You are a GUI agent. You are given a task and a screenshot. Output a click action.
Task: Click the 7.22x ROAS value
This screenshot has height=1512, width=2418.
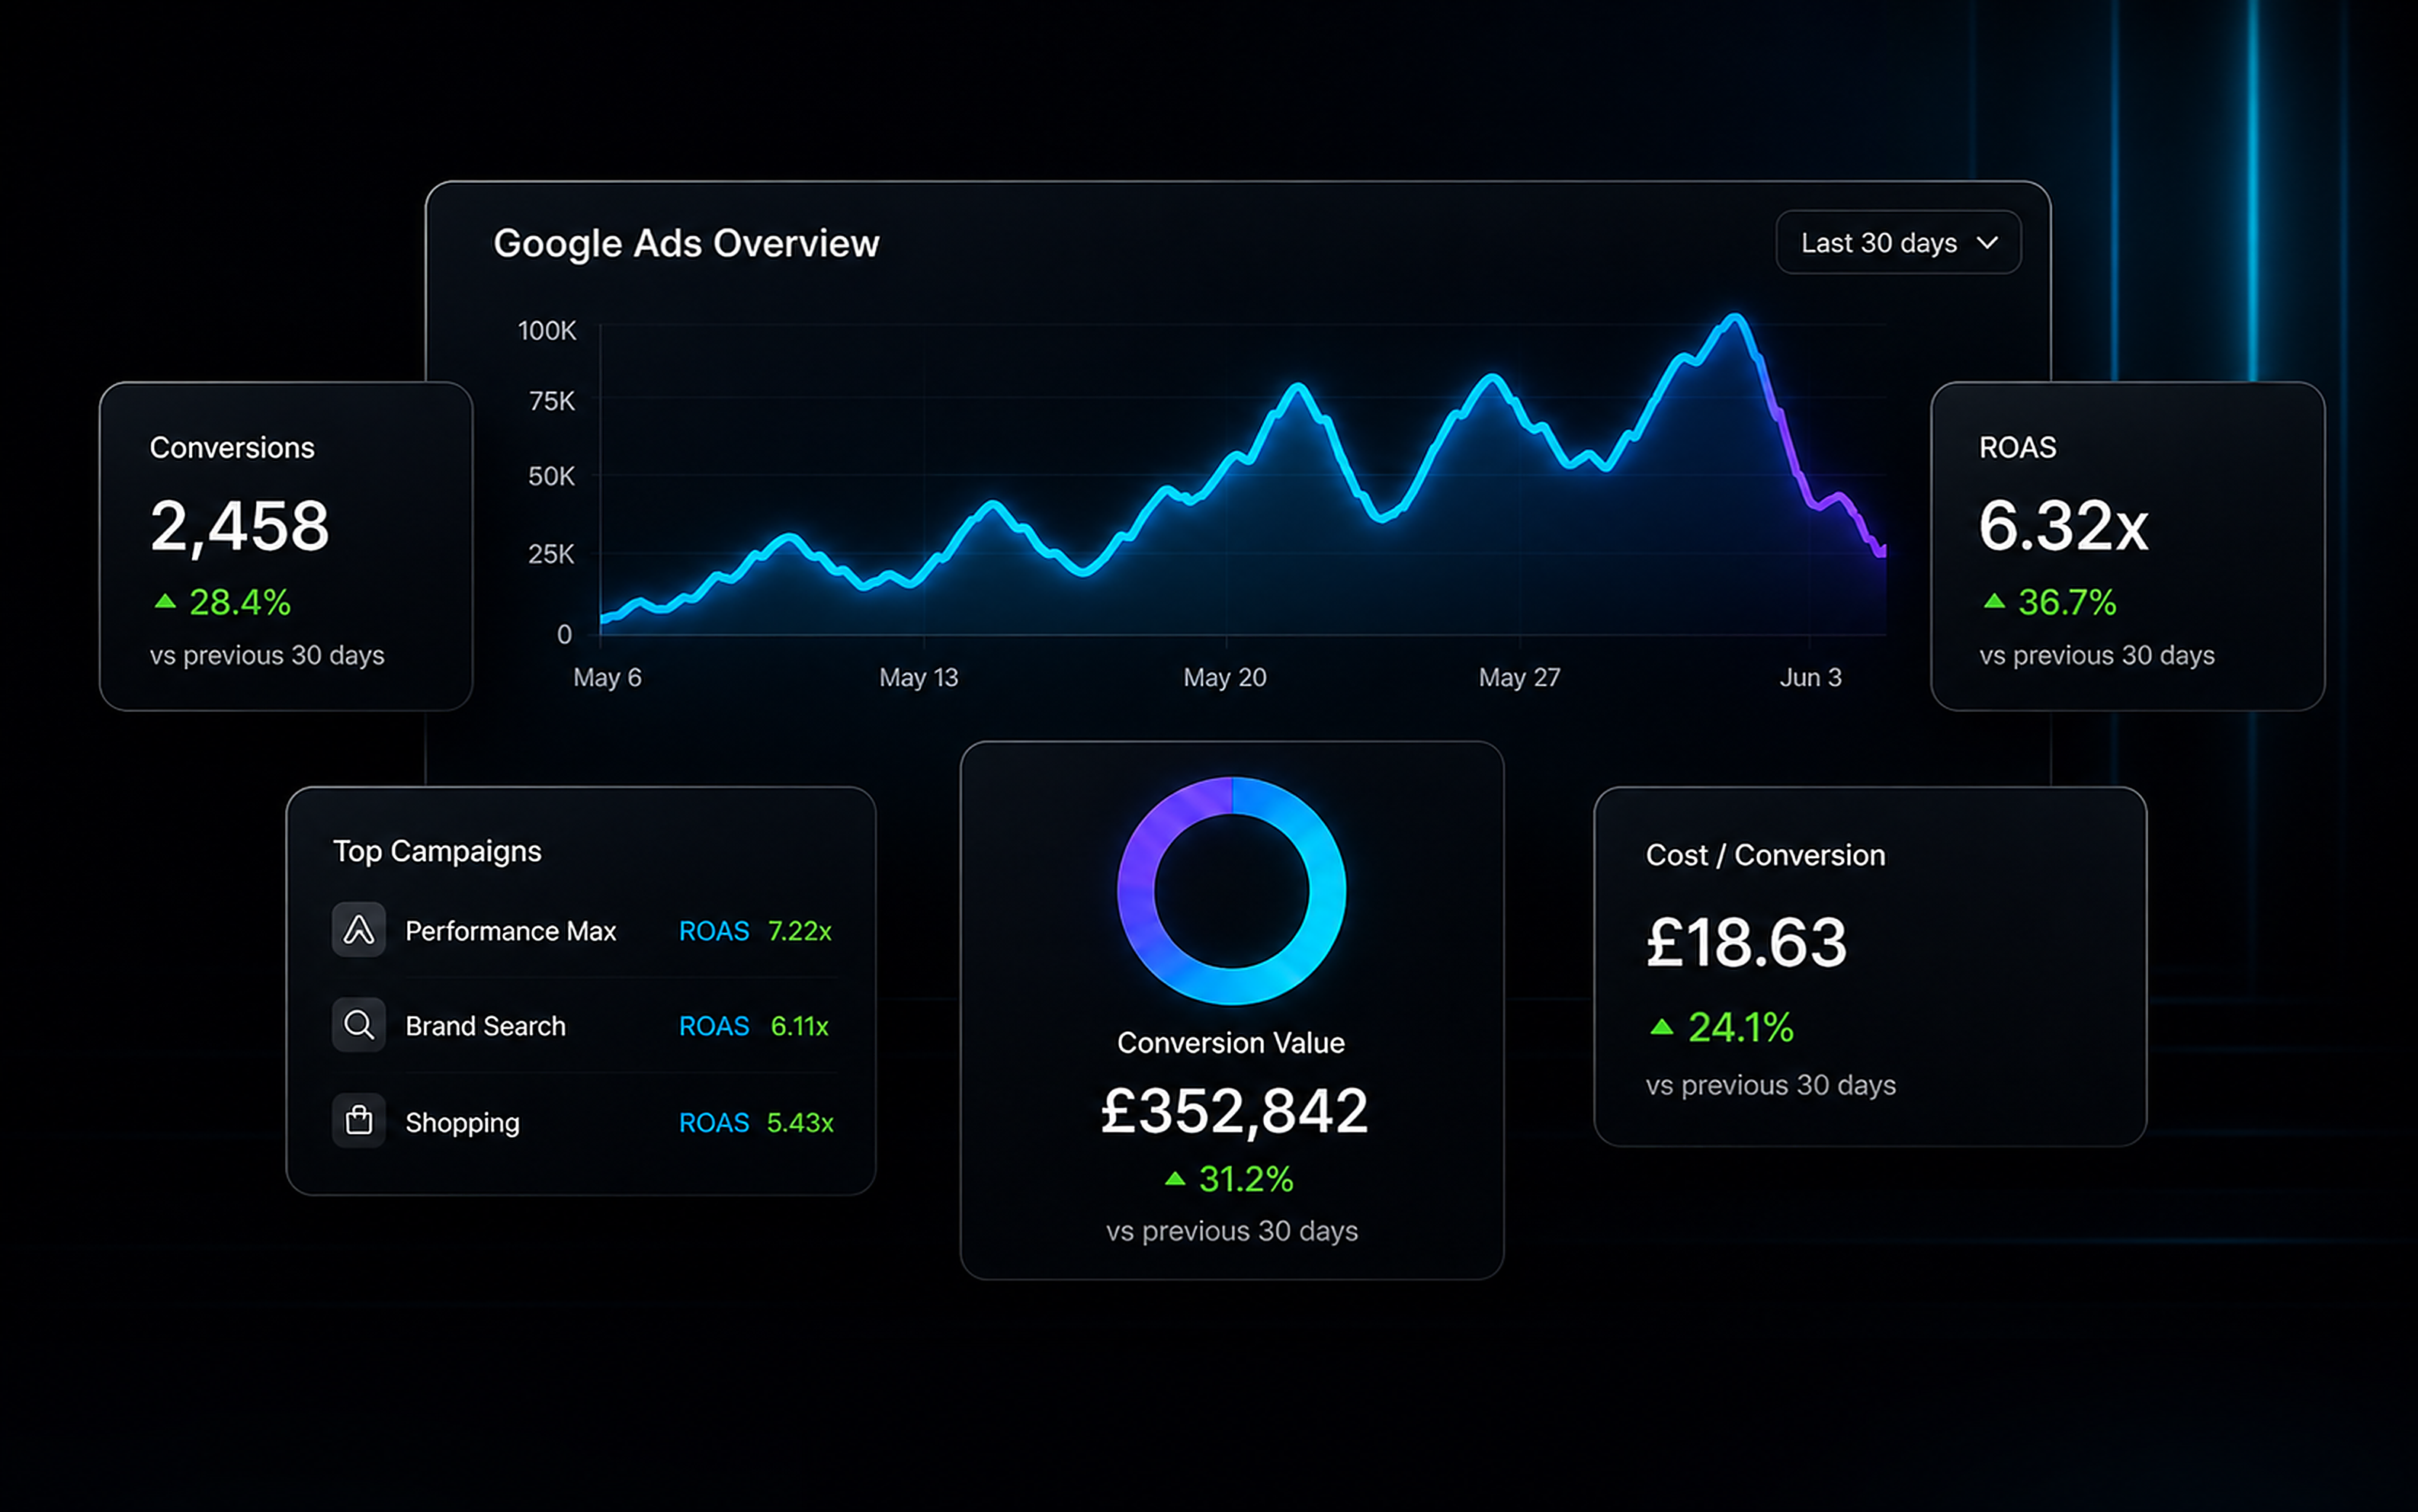(x=799, y=931)
